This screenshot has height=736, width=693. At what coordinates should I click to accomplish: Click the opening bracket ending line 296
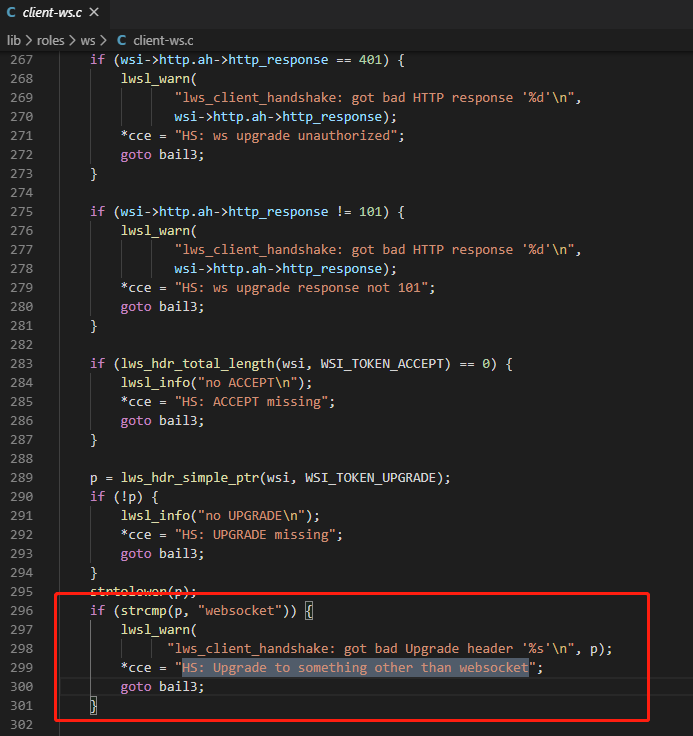point(309,611)
